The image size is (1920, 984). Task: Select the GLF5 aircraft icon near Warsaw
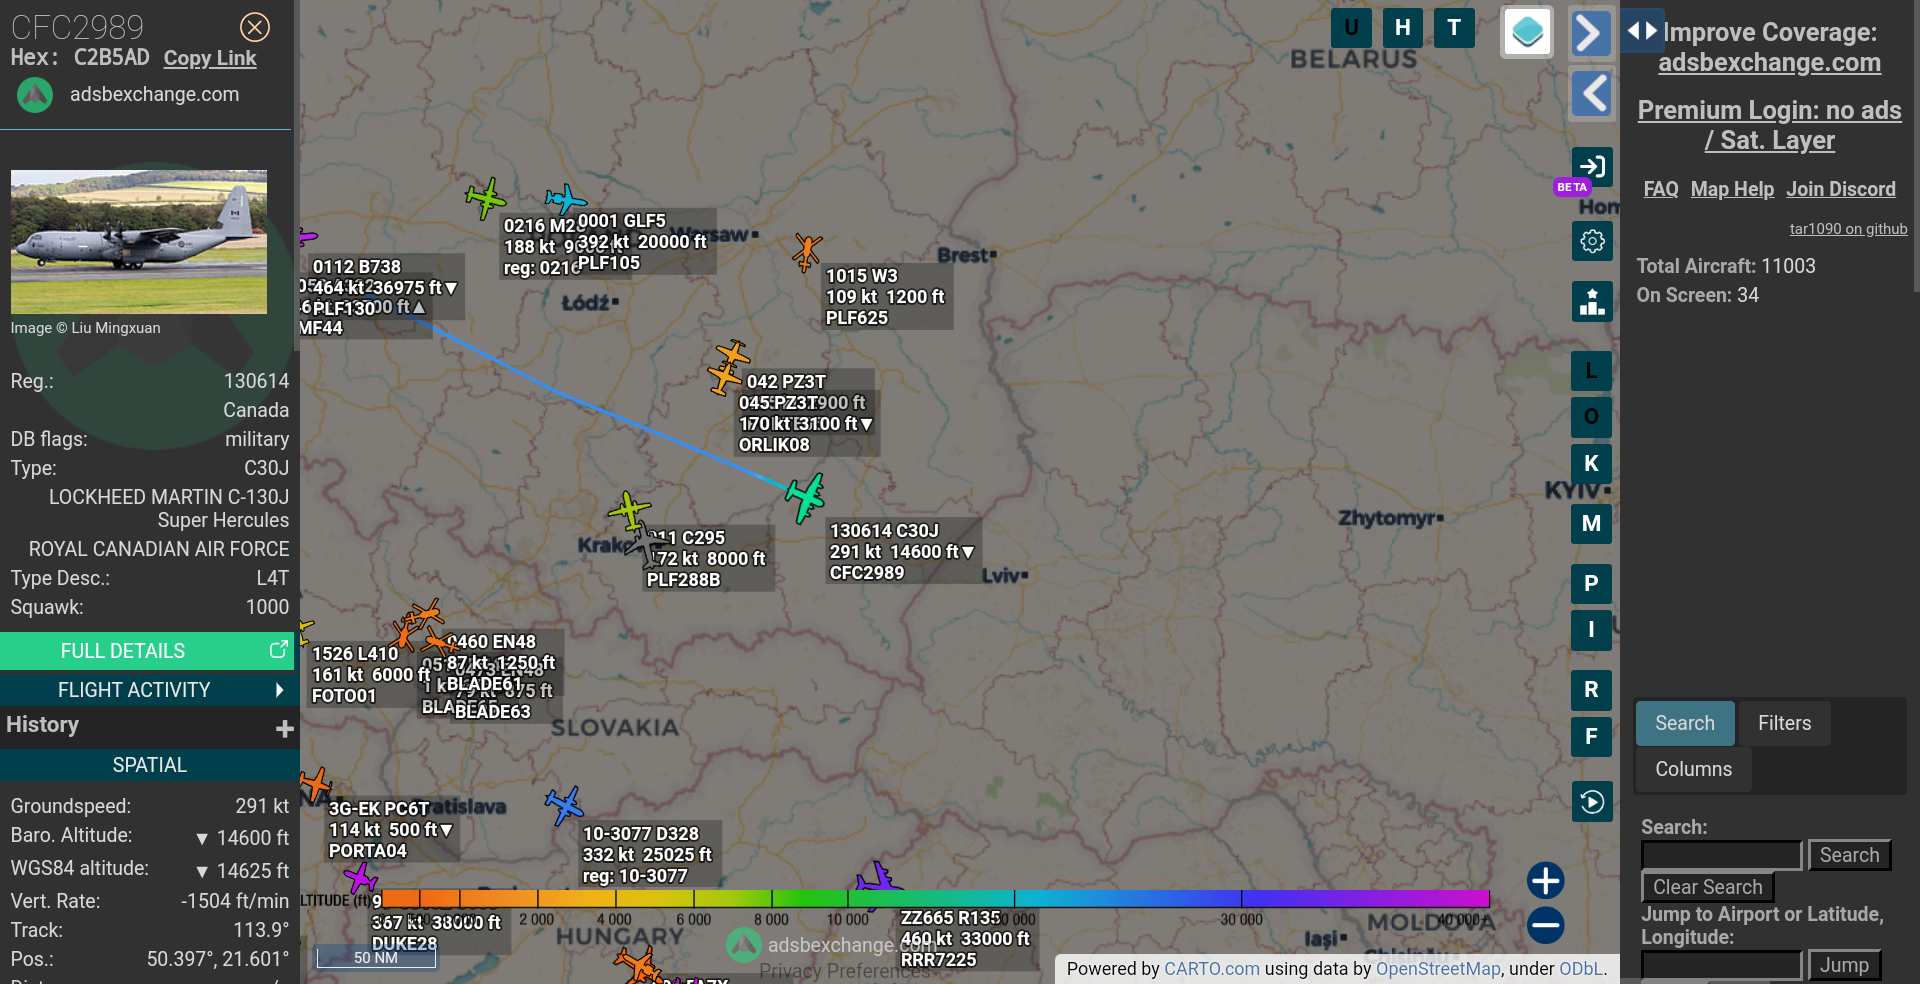(566, 199)
